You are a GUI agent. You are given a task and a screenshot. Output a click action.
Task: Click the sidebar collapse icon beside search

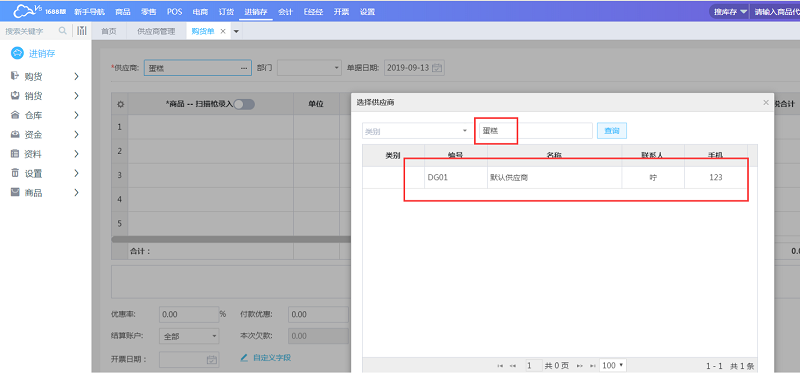click(82, 31)
